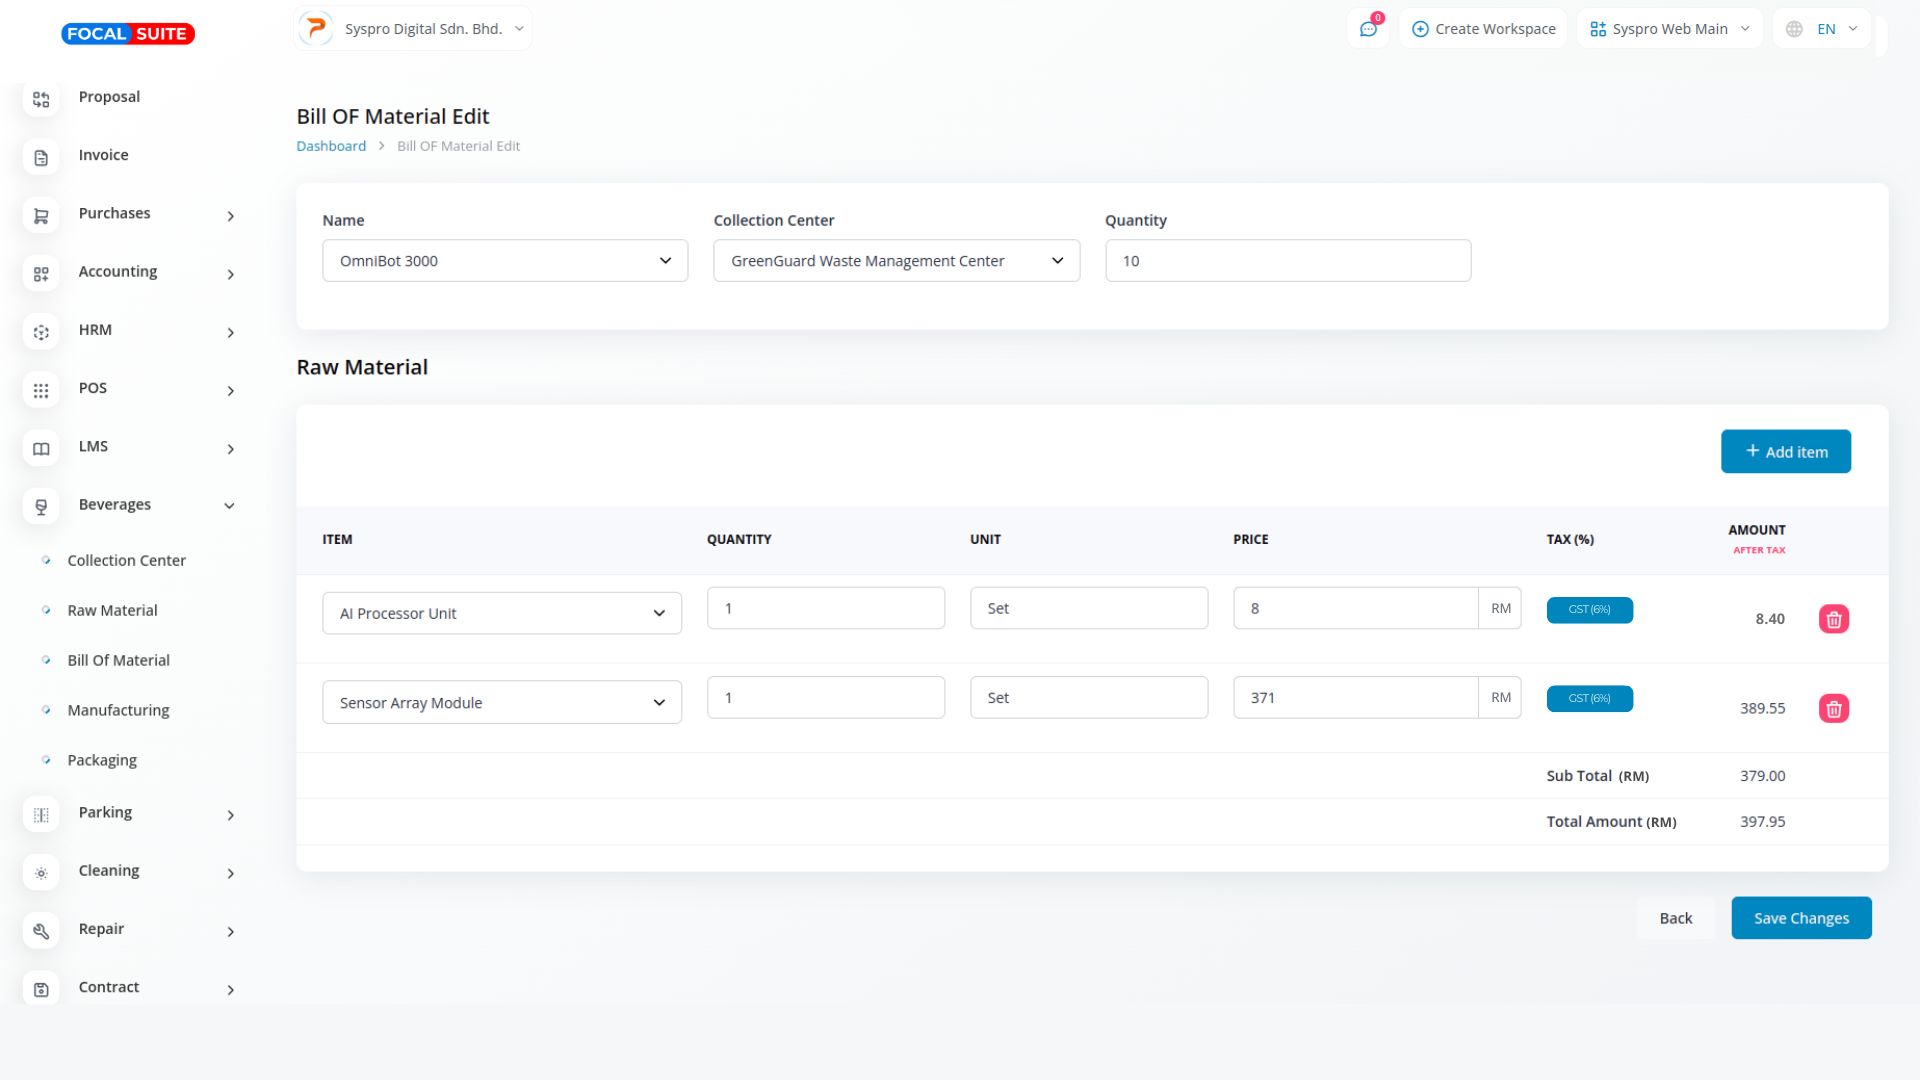
Task: Open the Collection Center dropdown
Action: [896, 261]
